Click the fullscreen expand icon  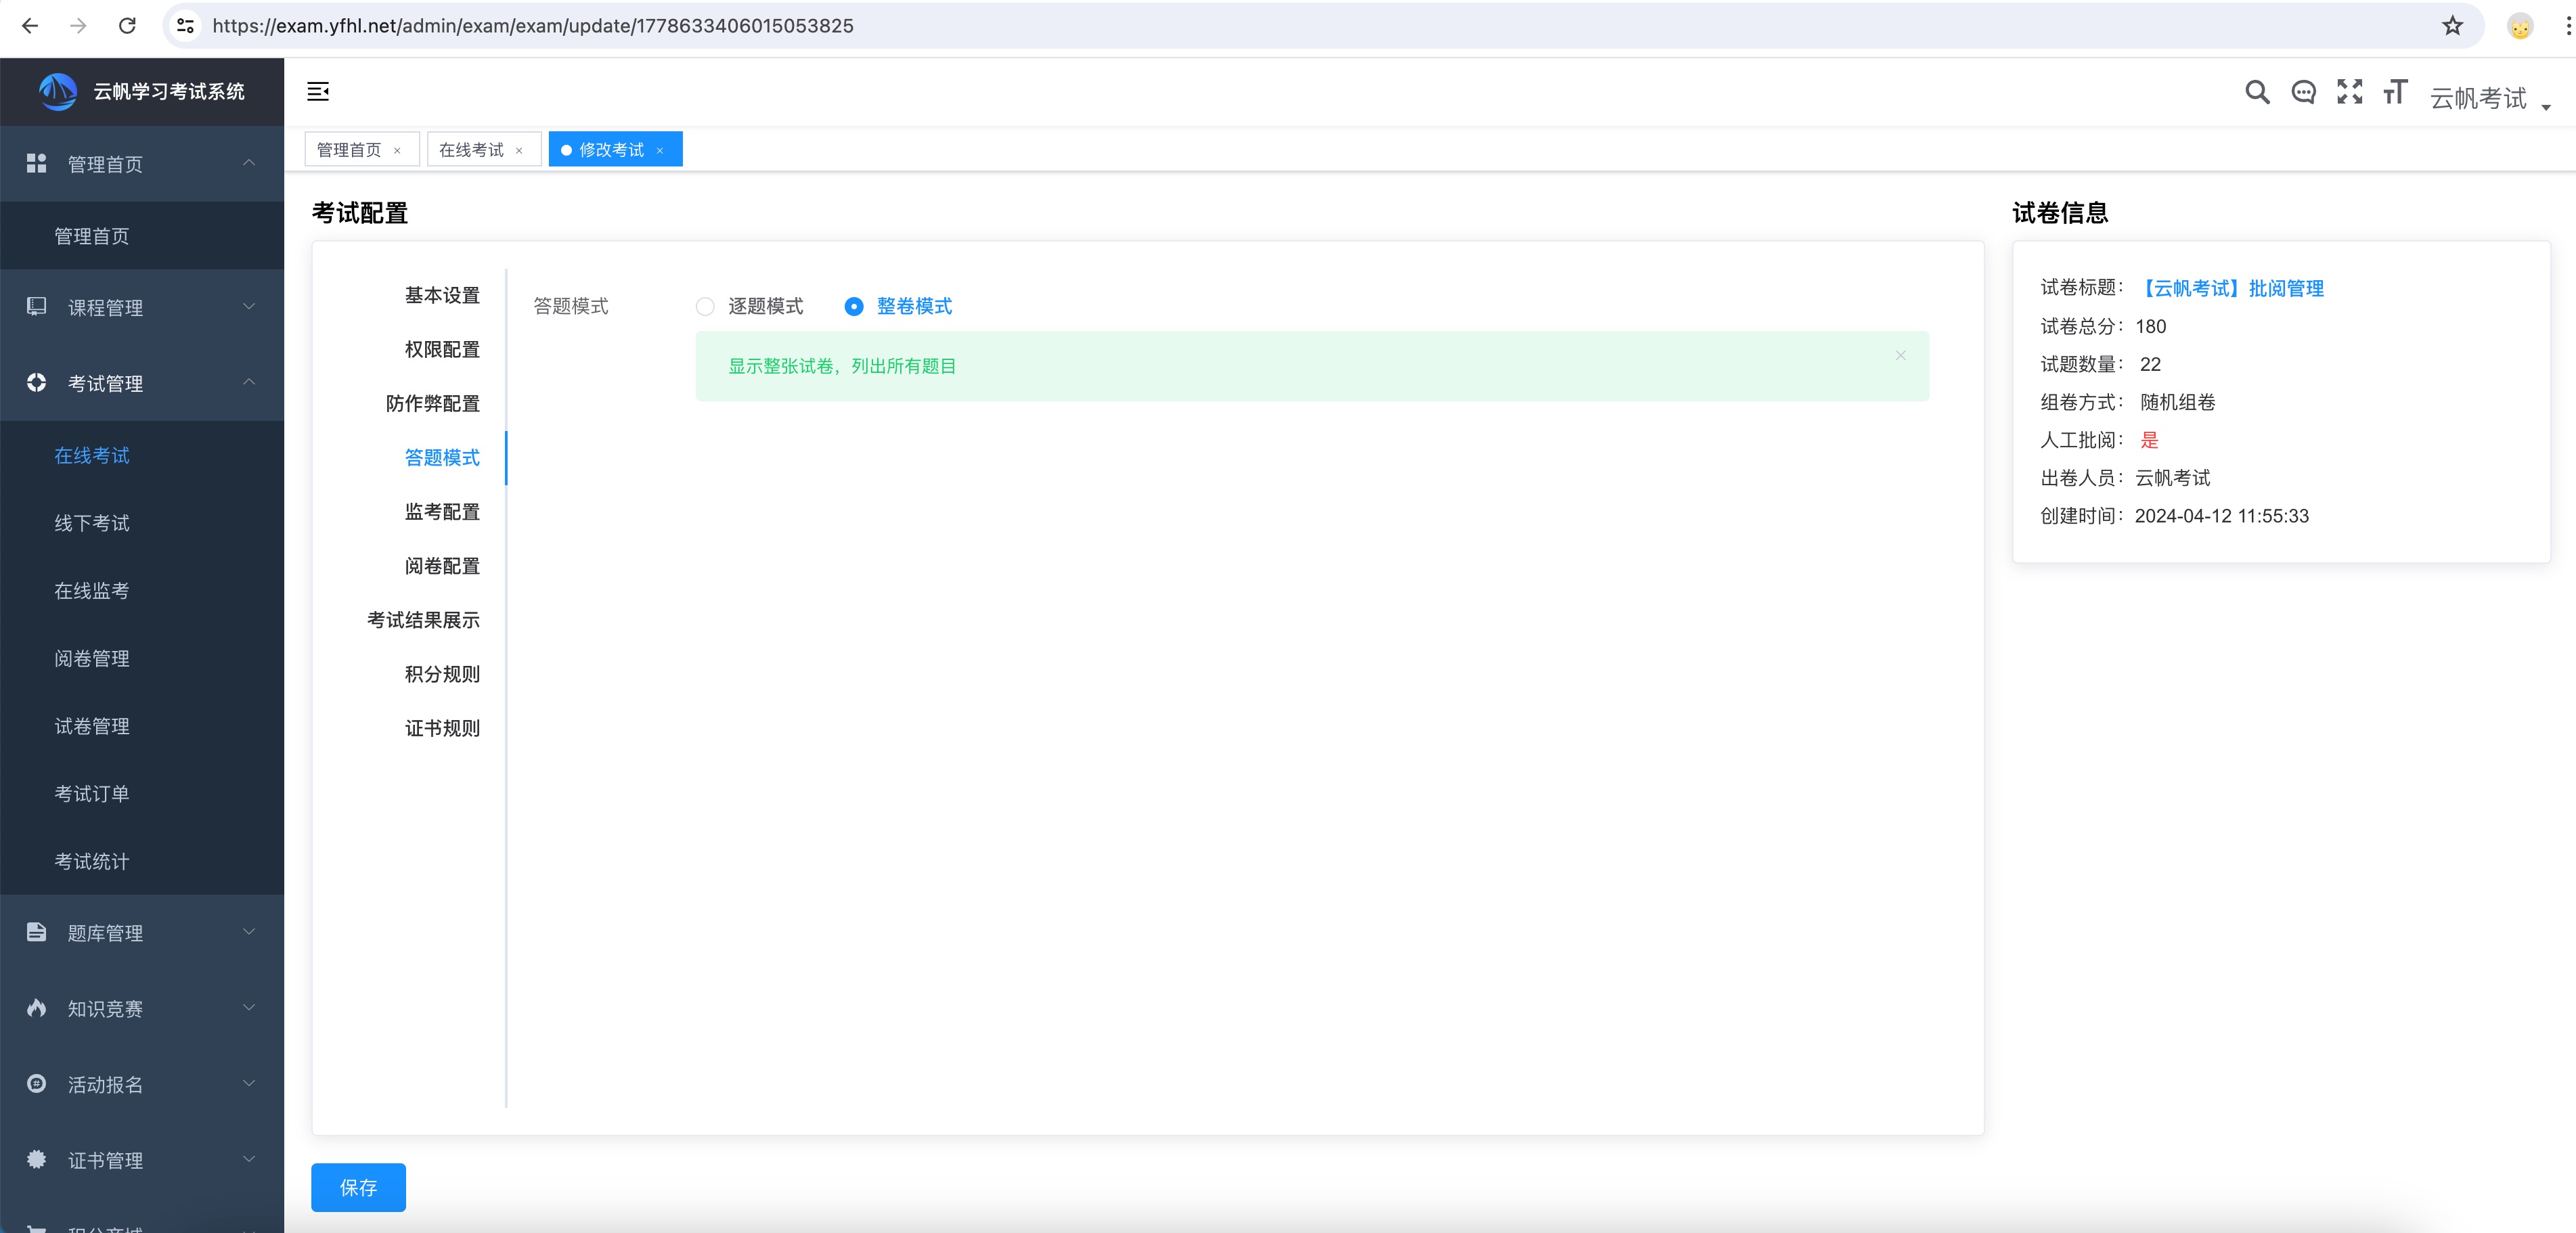tap(2349, 90)
